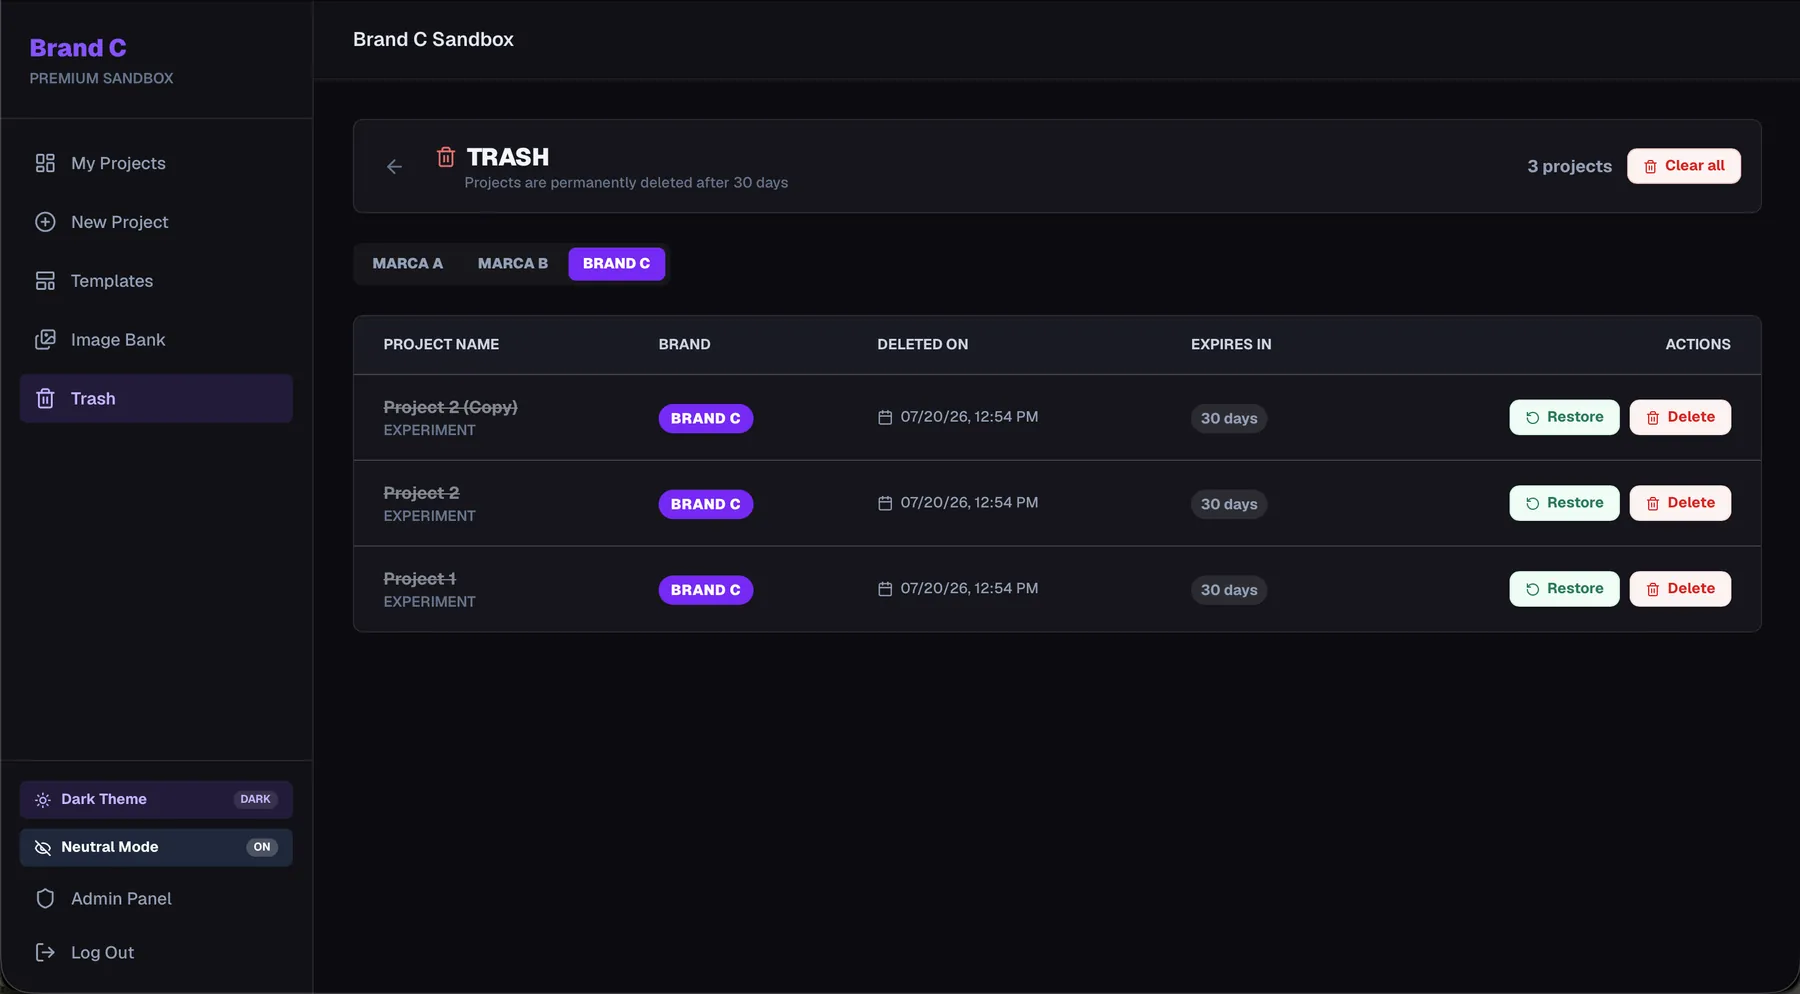Log out via the Log Out link
Viewport: 1800px width, 994px height.
point(156,953)
